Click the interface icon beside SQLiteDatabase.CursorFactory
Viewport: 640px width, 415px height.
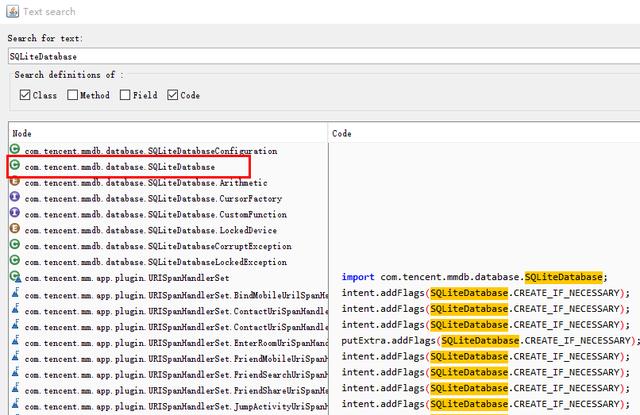(x=15, y=197)
